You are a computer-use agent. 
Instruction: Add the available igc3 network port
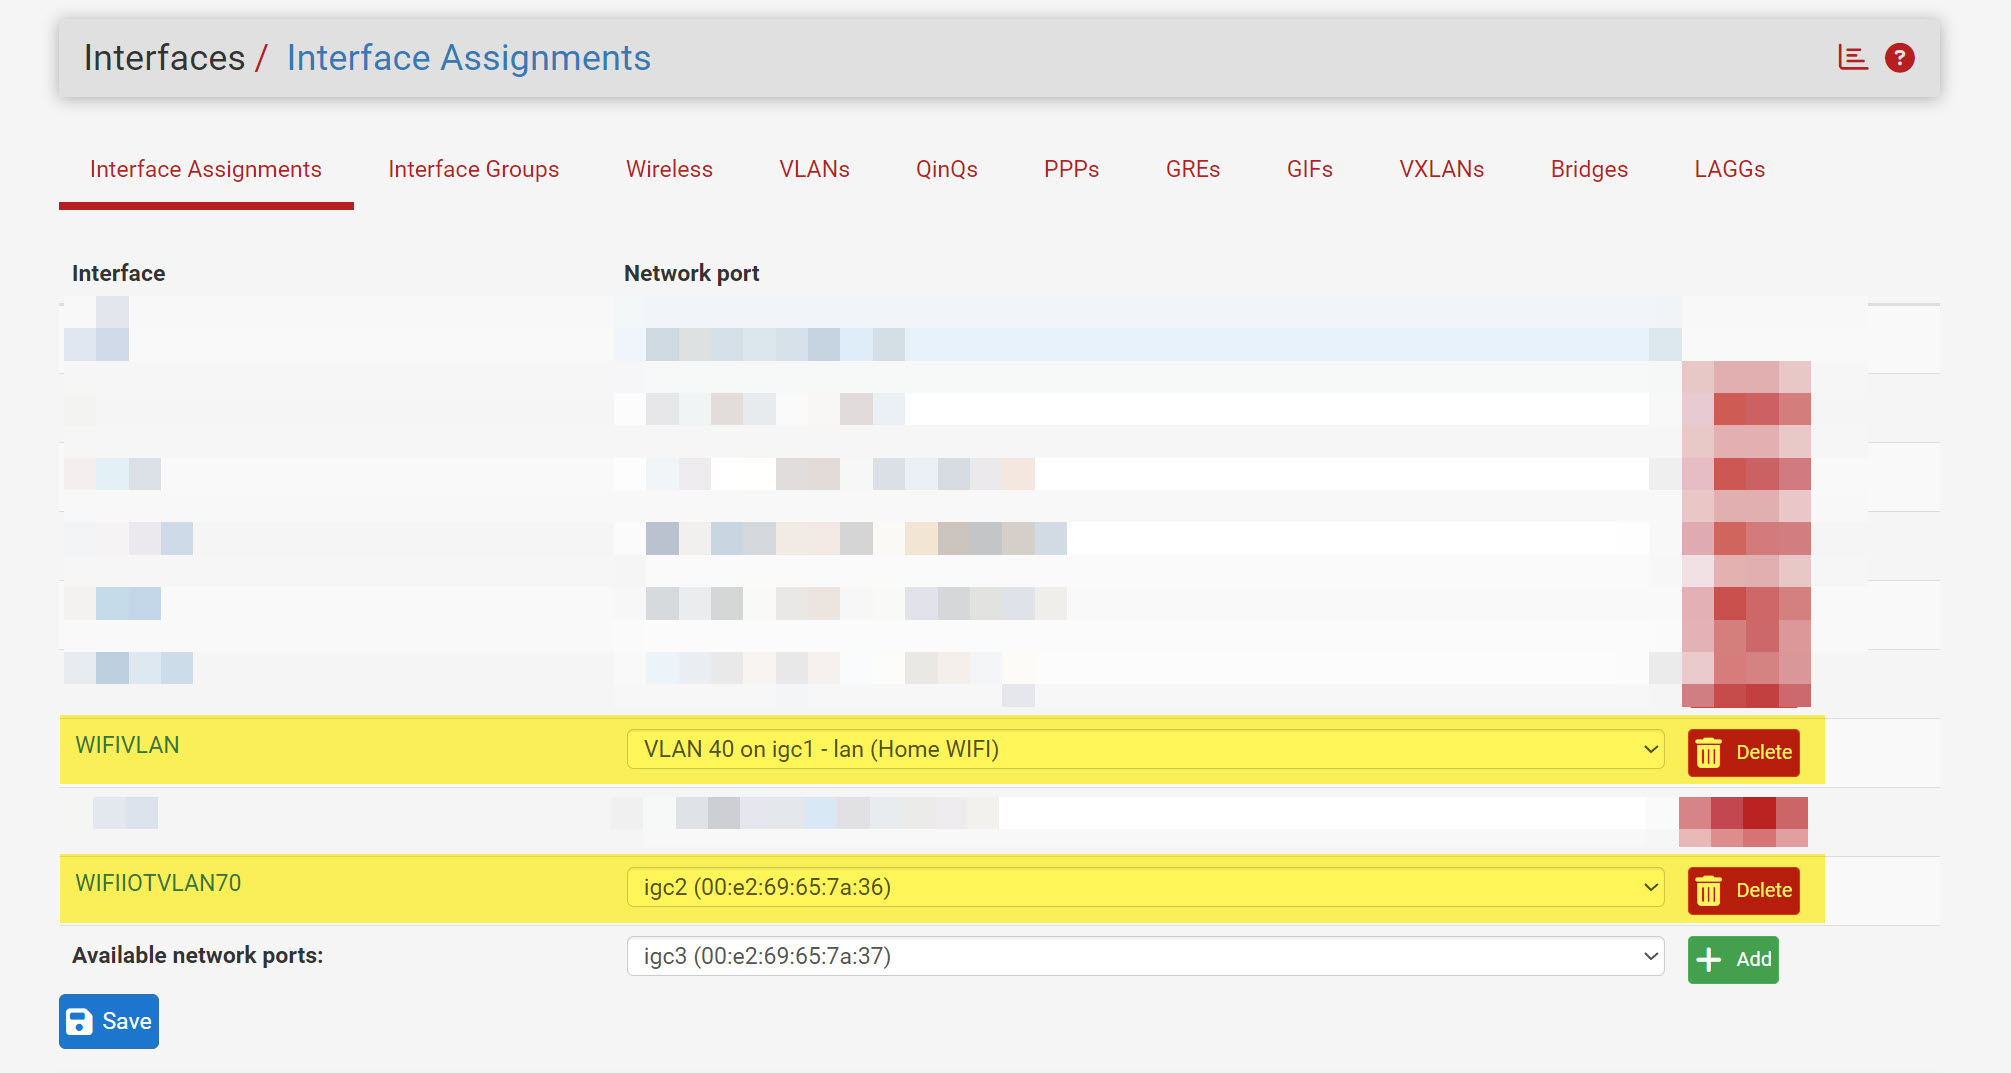click(x=1733, y=959)
